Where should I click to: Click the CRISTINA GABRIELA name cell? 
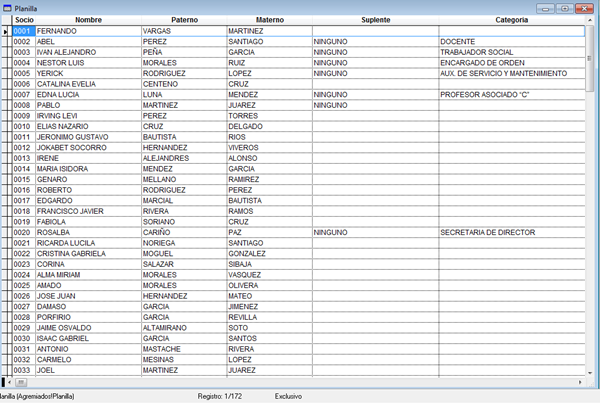pyautogui.click(x=88, y=254)
